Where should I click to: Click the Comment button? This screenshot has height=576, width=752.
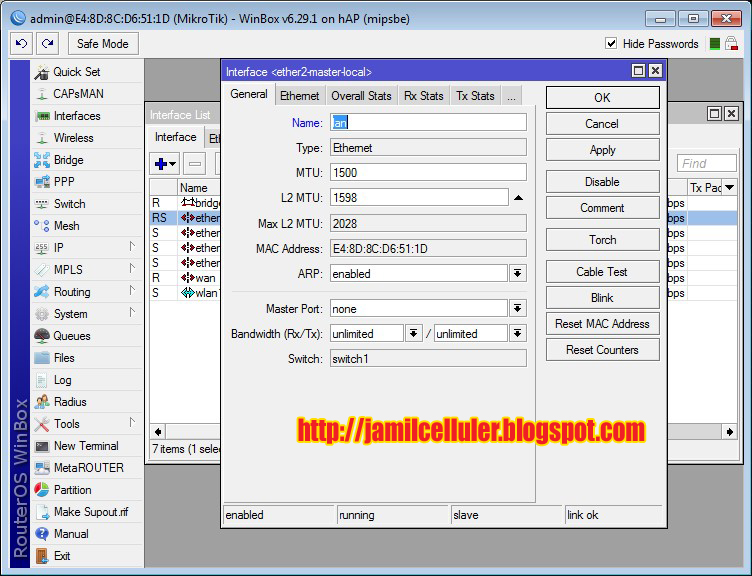pos(602,208)
